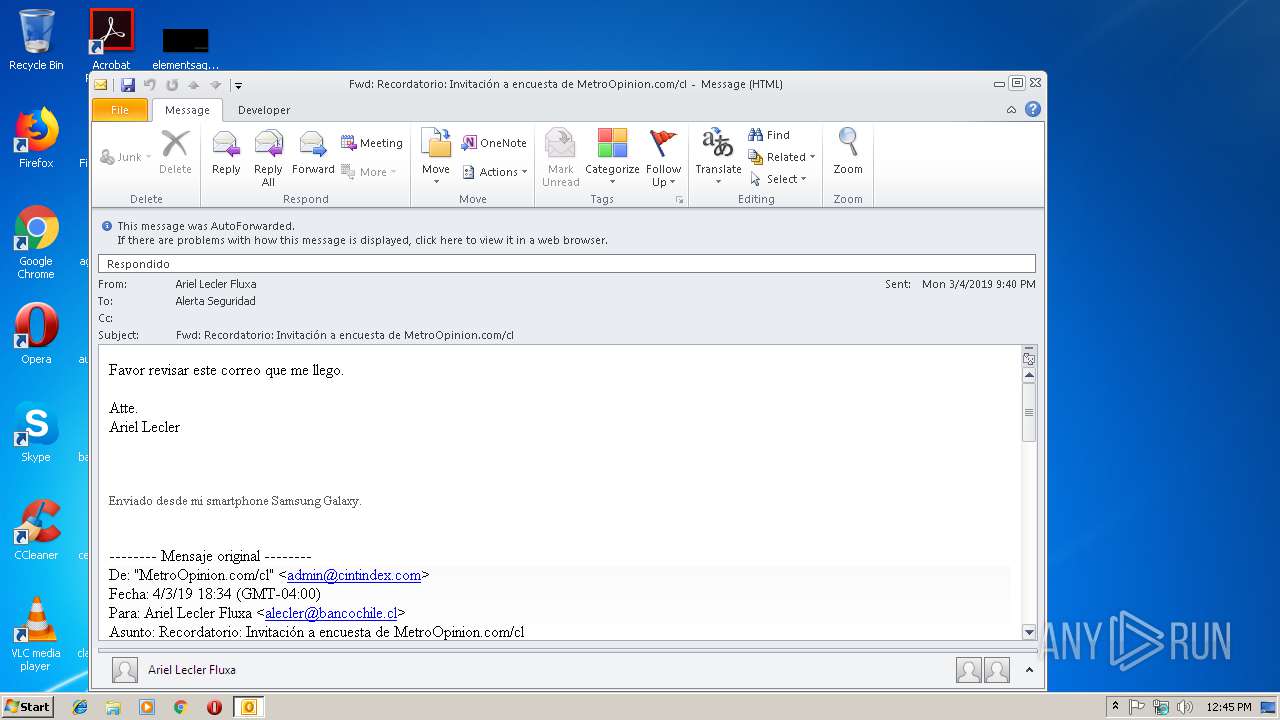Launch the CCleaner desktop shortcut
The height and width of the screenshot is (720, 1280).
pyautogui.click(x=36, y=530)
